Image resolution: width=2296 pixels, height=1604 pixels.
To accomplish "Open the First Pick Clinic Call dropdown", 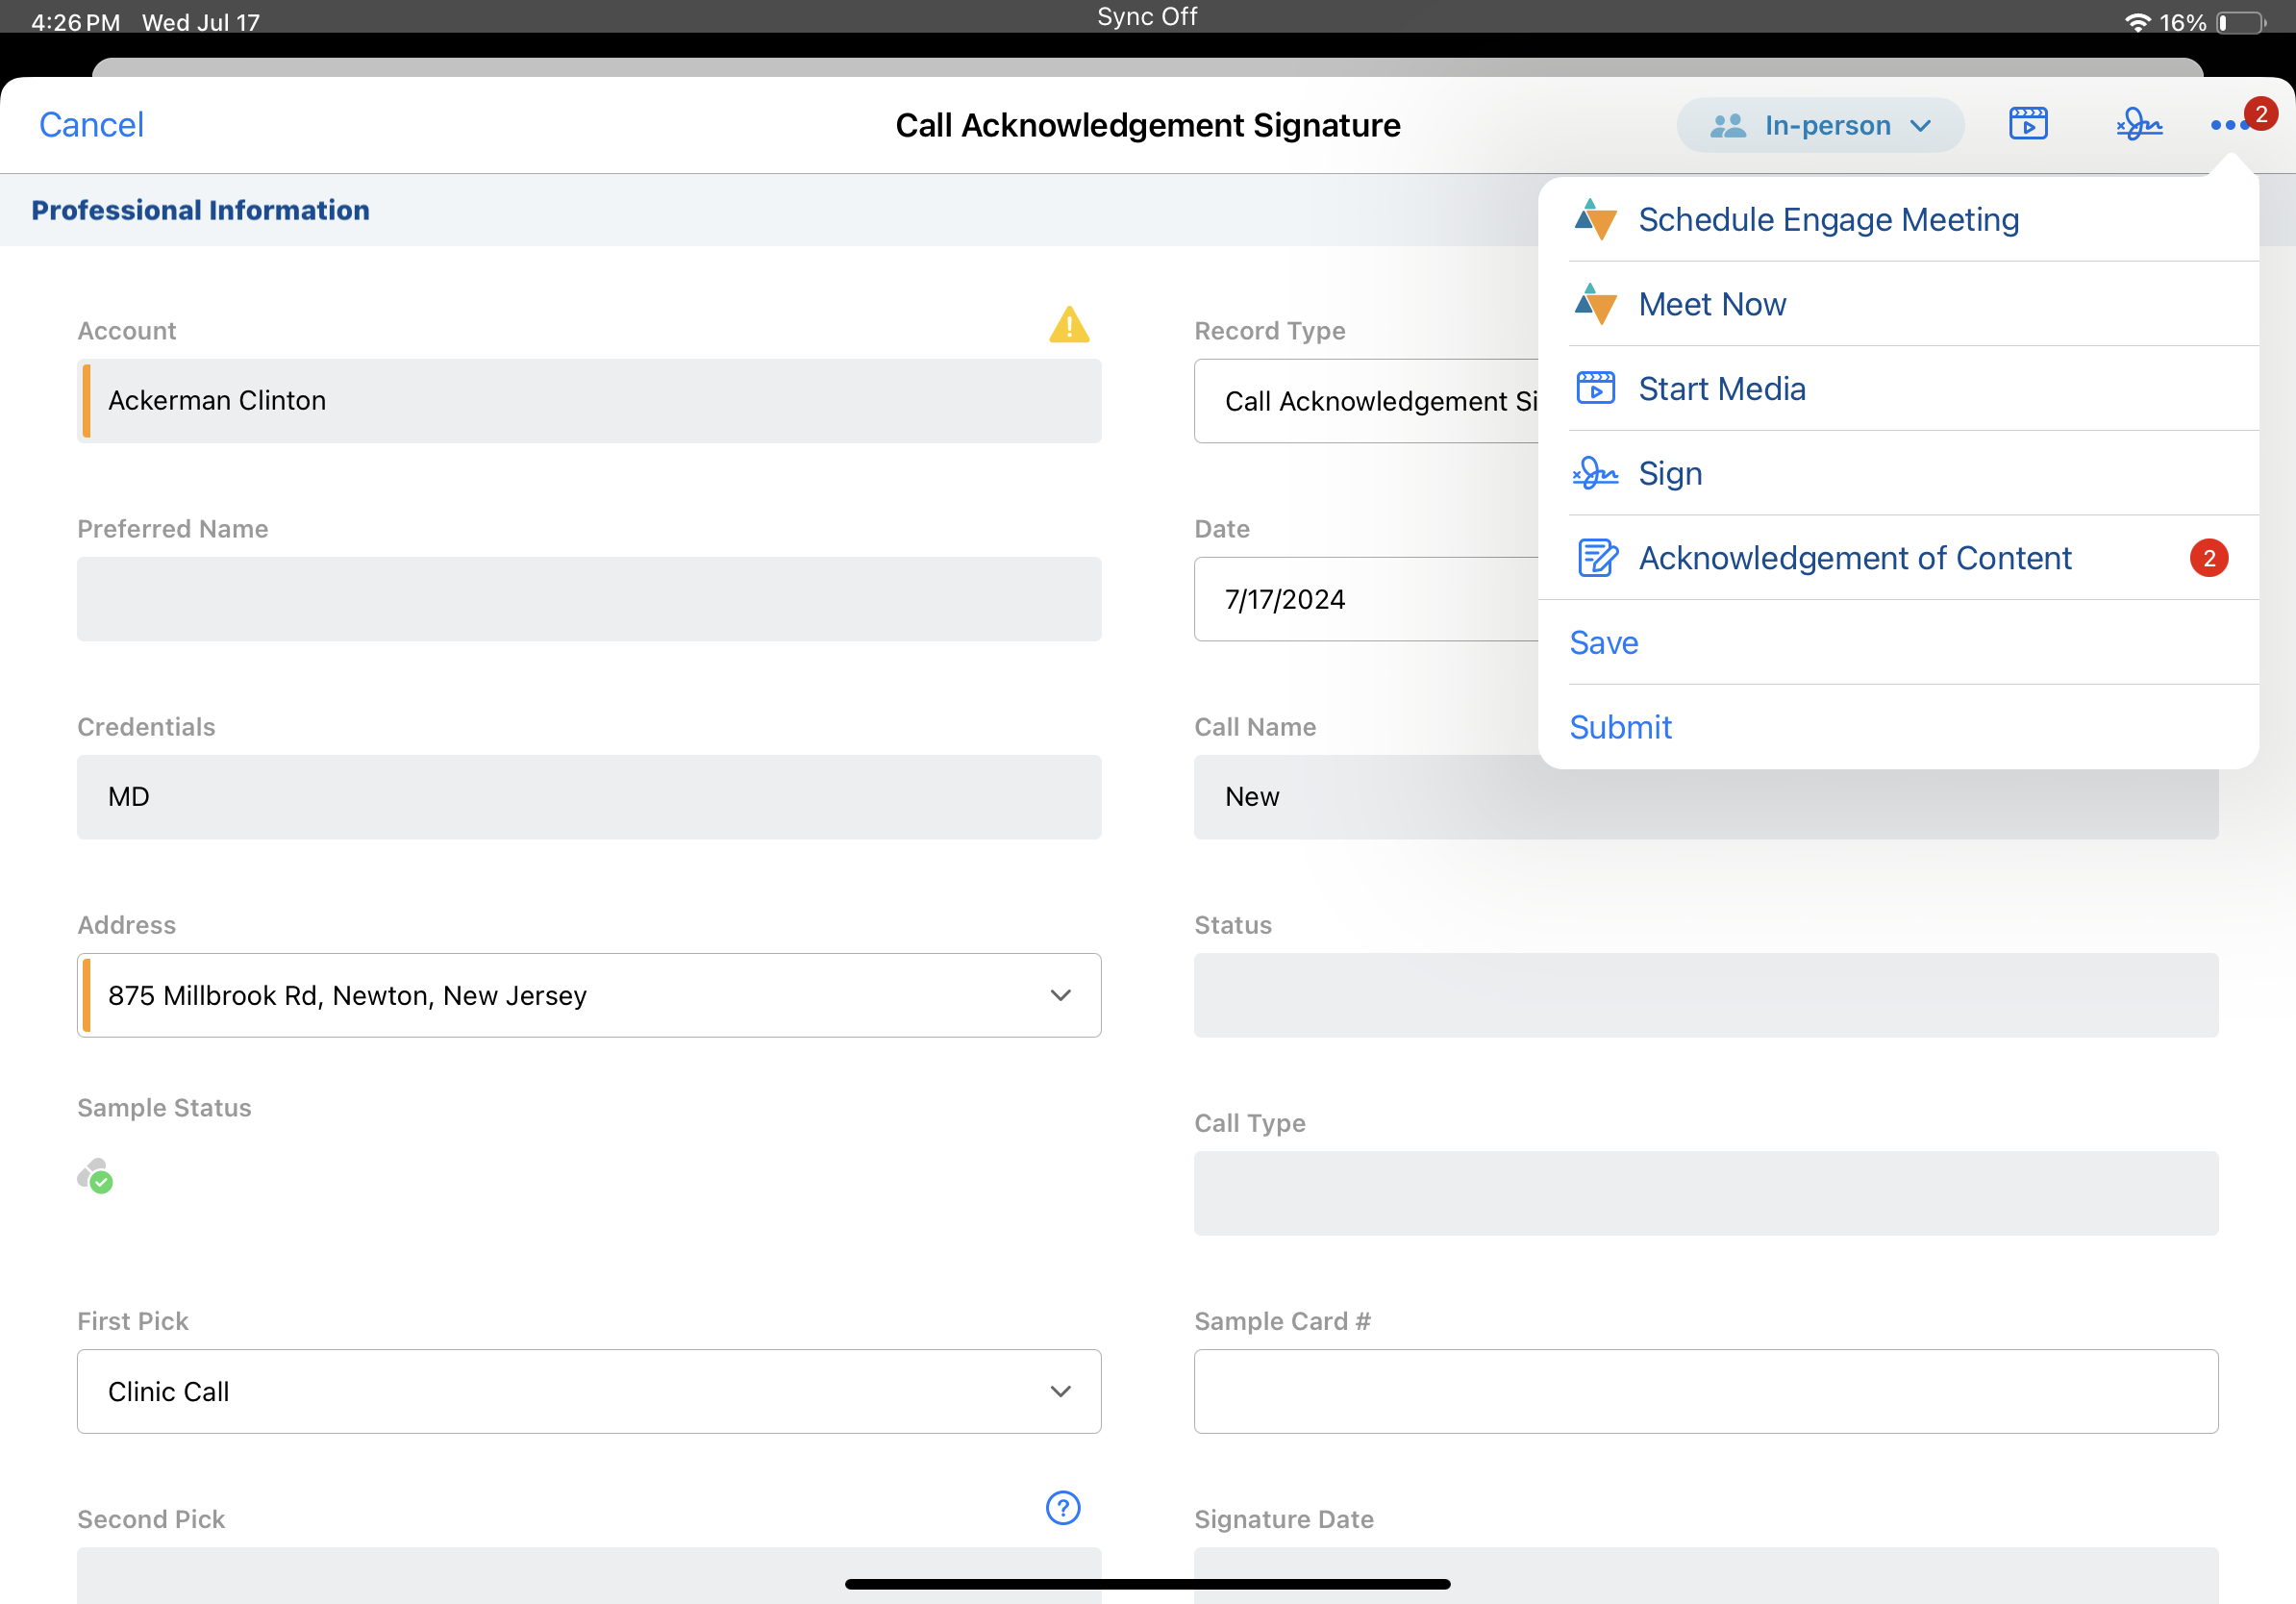I will pyautogui.click(x=1060, y=1391).
